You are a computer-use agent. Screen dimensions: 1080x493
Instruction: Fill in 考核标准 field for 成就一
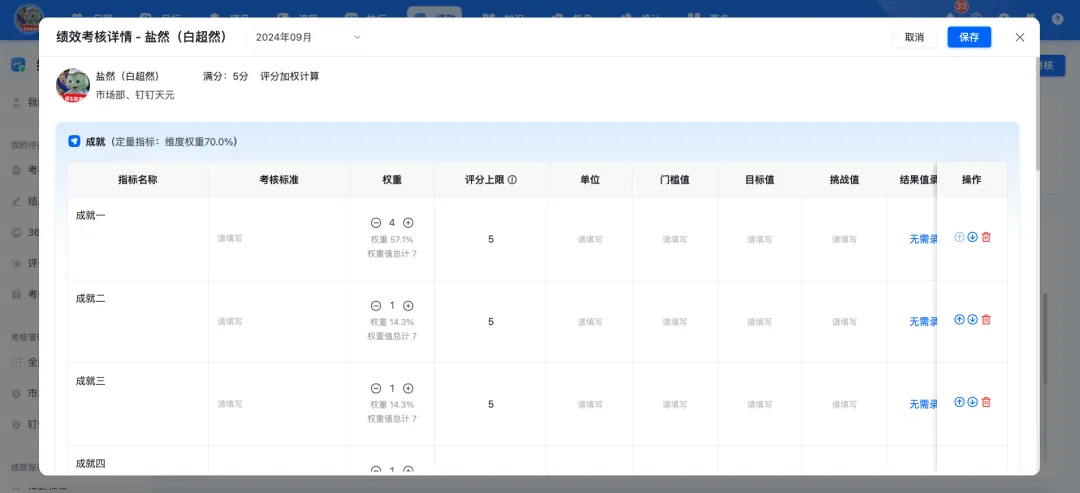click(279, 239)
